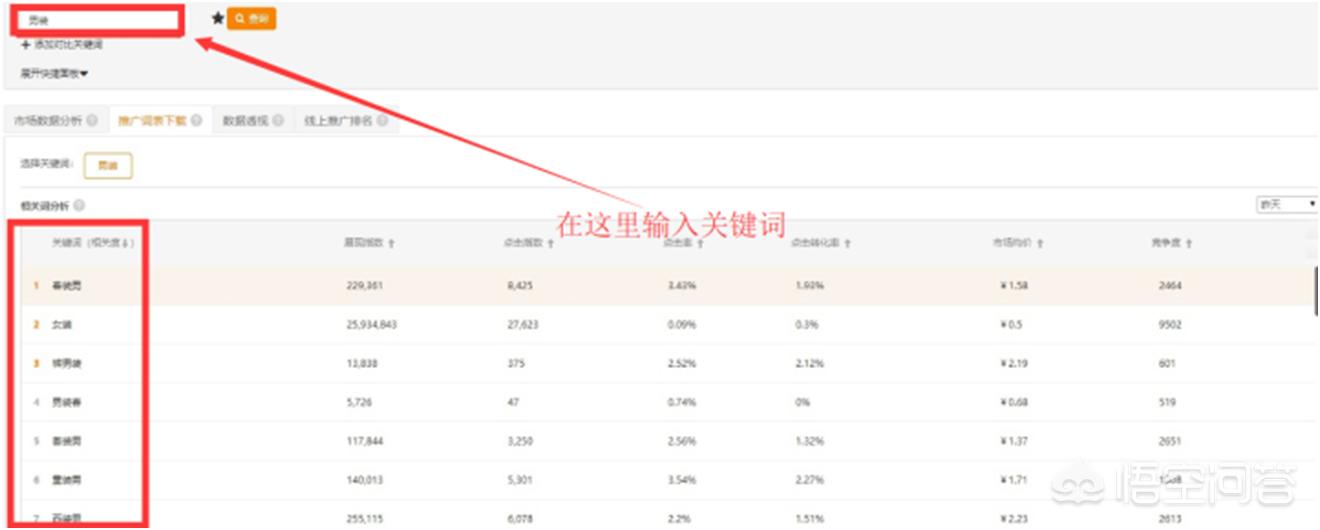The height and width of the screenshot is (530, 1320).
Task: Click the keyword search input field
Action: pos(97,19)
